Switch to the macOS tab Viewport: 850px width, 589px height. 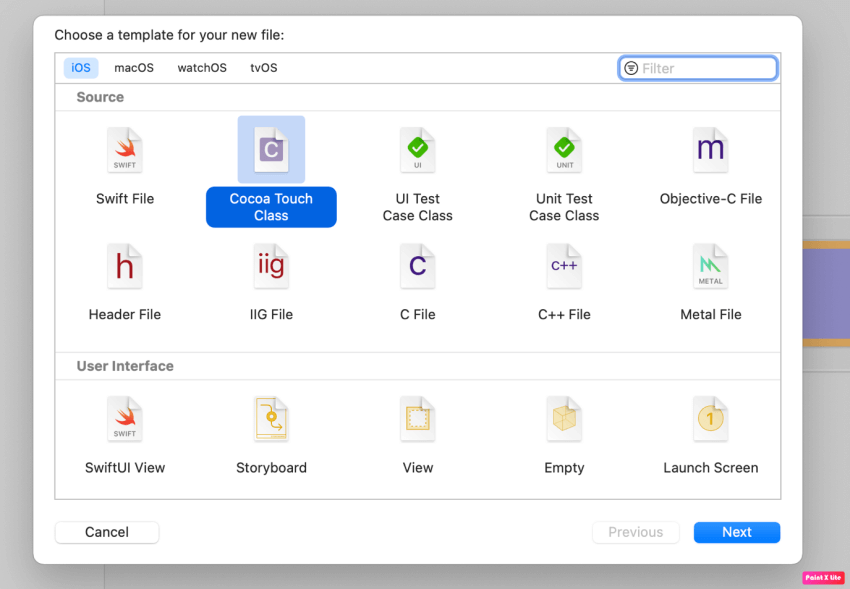click(133, 67)
